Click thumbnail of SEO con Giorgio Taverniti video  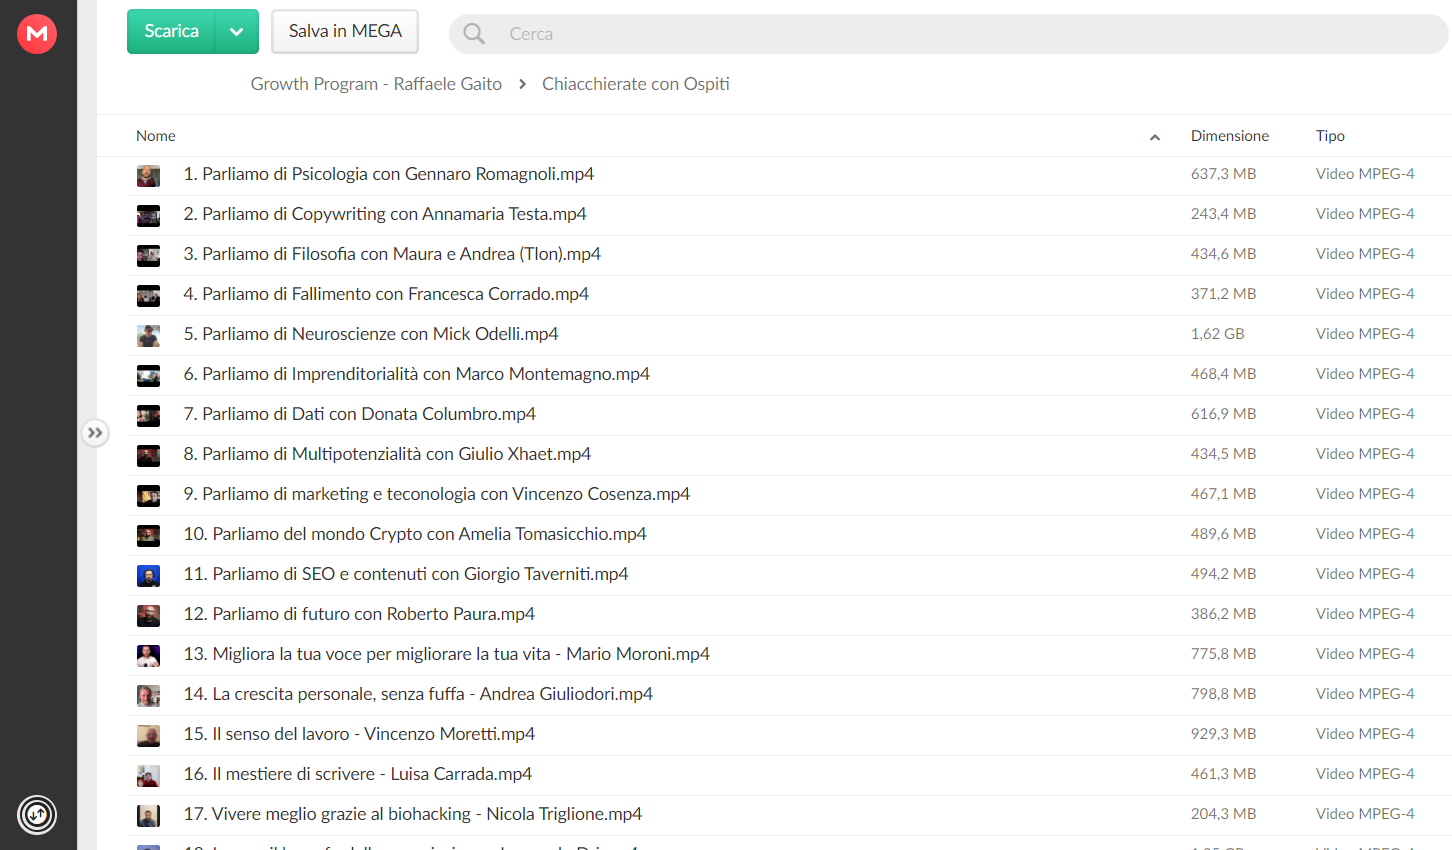coord(148,576)
